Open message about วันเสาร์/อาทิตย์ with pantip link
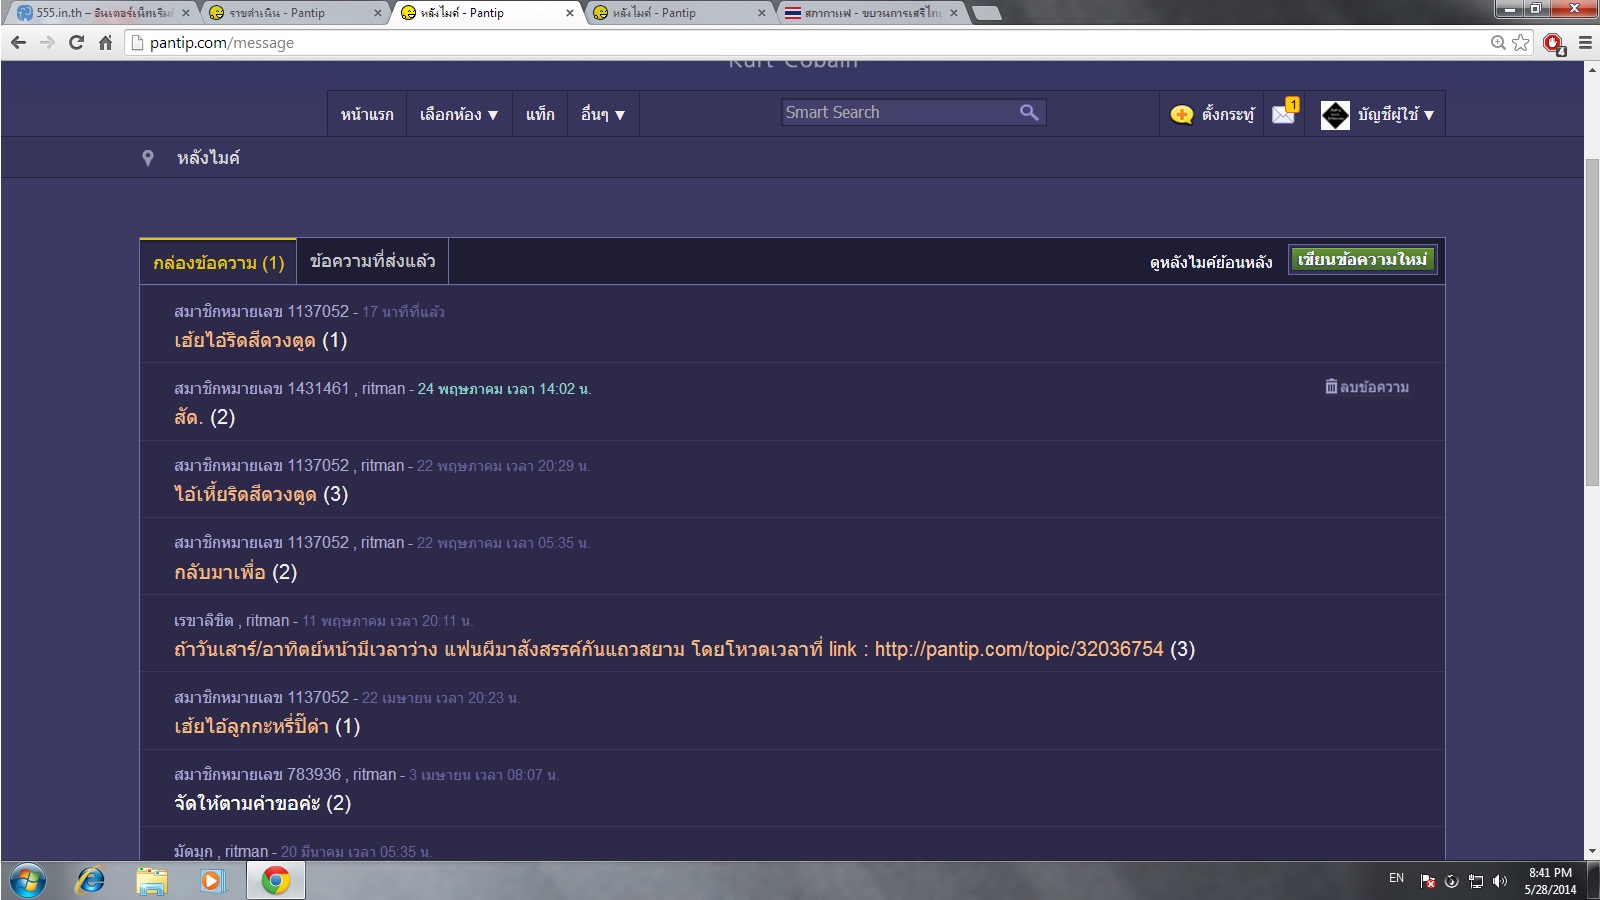 click(x=684, y=649)
